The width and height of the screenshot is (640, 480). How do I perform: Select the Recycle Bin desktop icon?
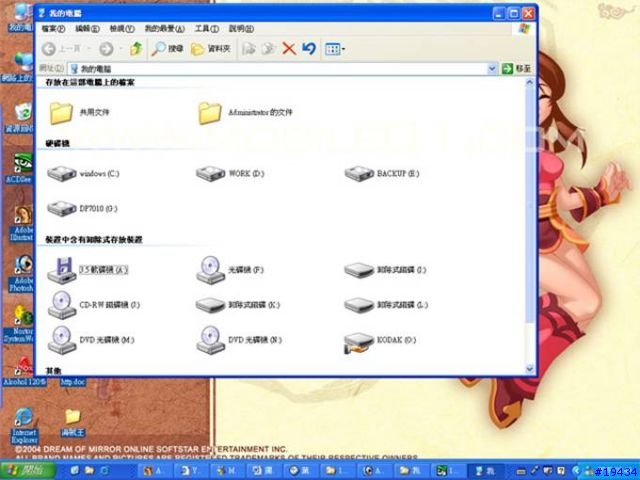(x=20, y=118)
